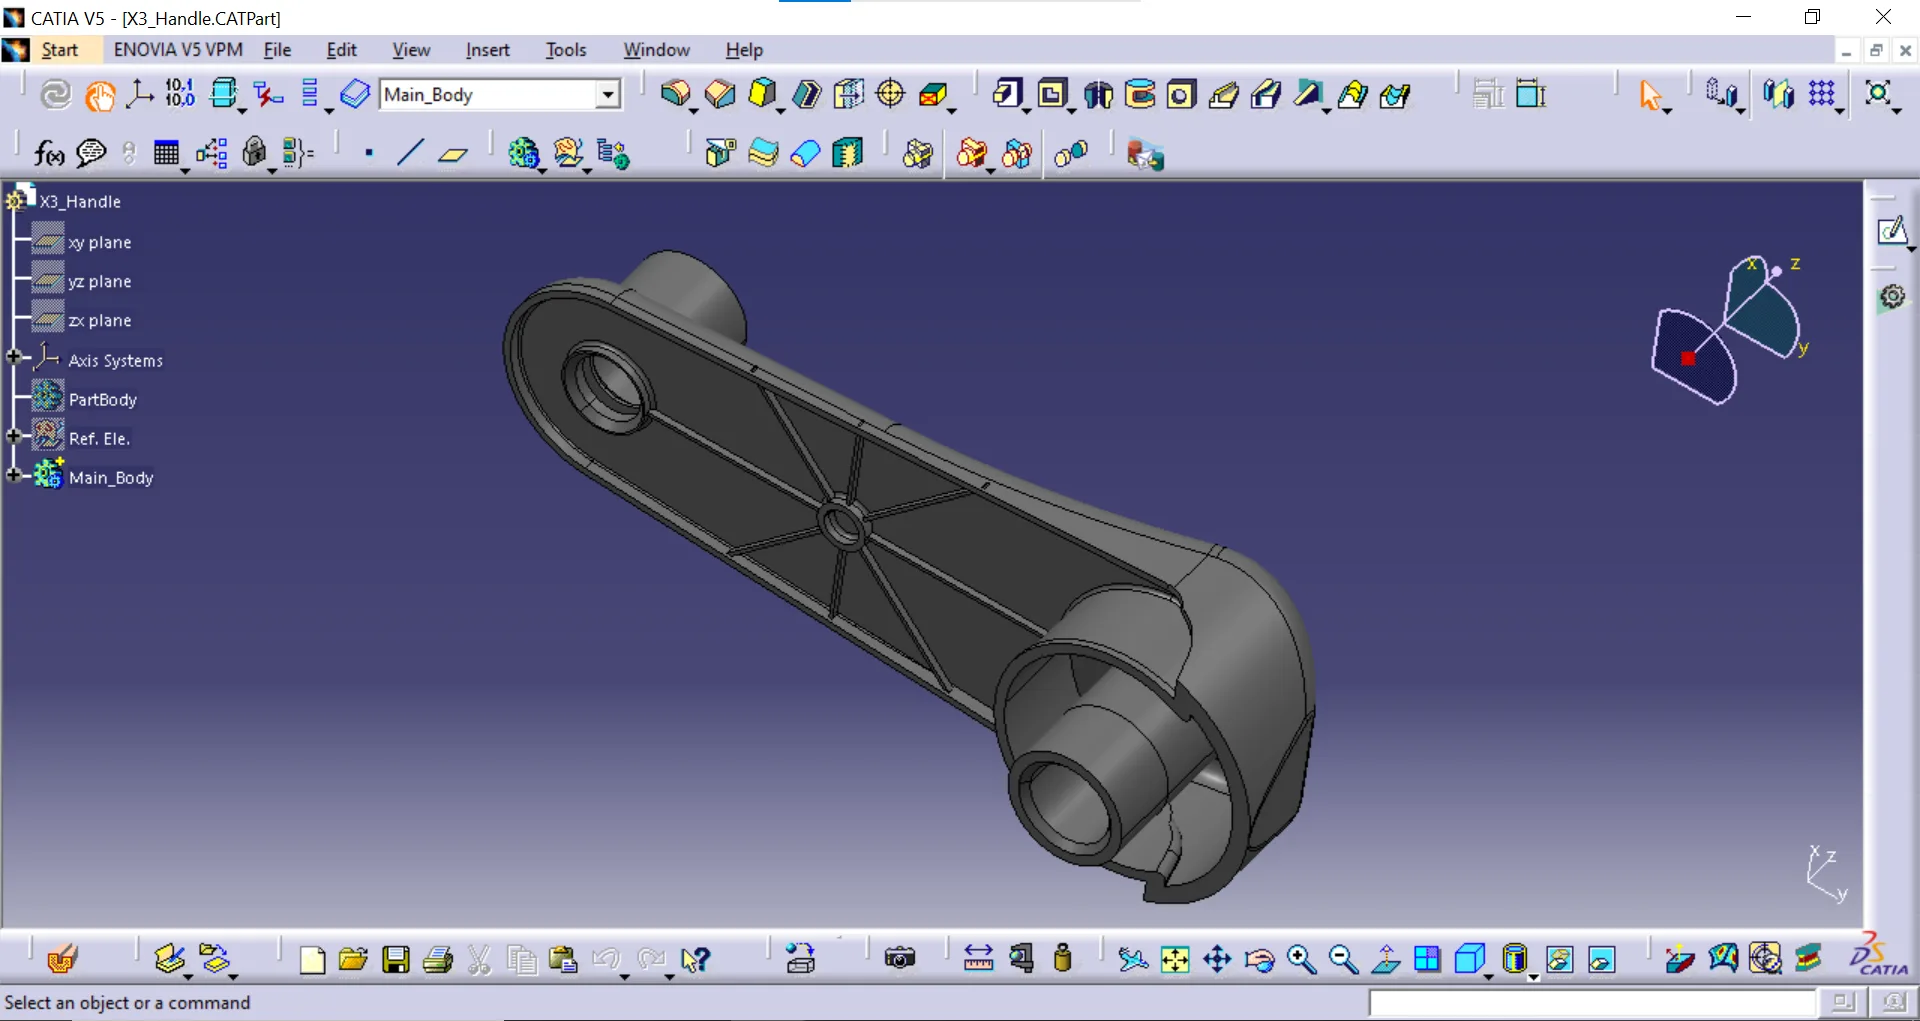Click the command input field
Screen dimensions: 1920x1021
1591,1003
